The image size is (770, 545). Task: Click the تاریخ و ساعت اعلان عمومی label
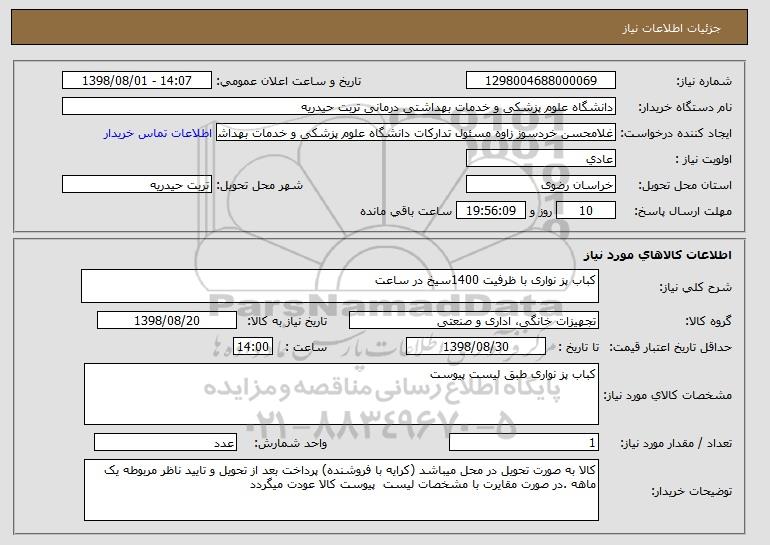click(x=289, y=81)
